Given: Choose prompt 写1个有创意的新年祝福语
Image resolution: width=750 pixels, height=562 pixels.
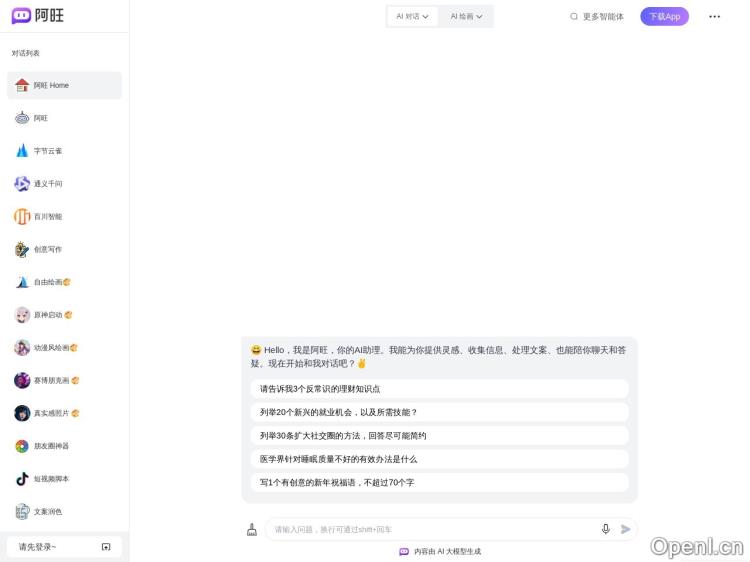Looking at the screenshot, I should (x=439, y=483).
